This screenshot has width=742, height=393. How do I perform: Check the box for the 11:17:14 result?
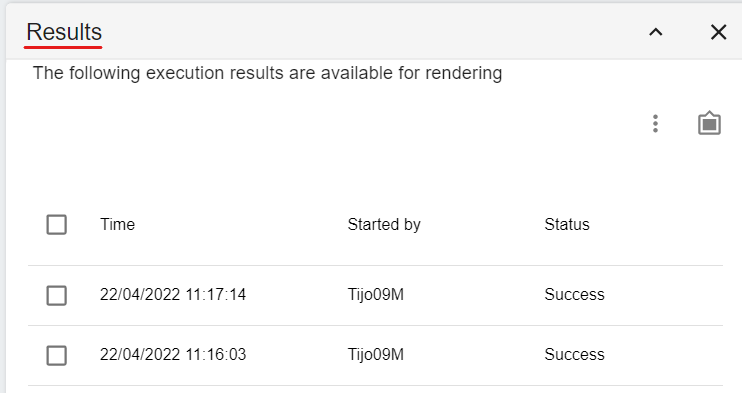tap(56, 295)
